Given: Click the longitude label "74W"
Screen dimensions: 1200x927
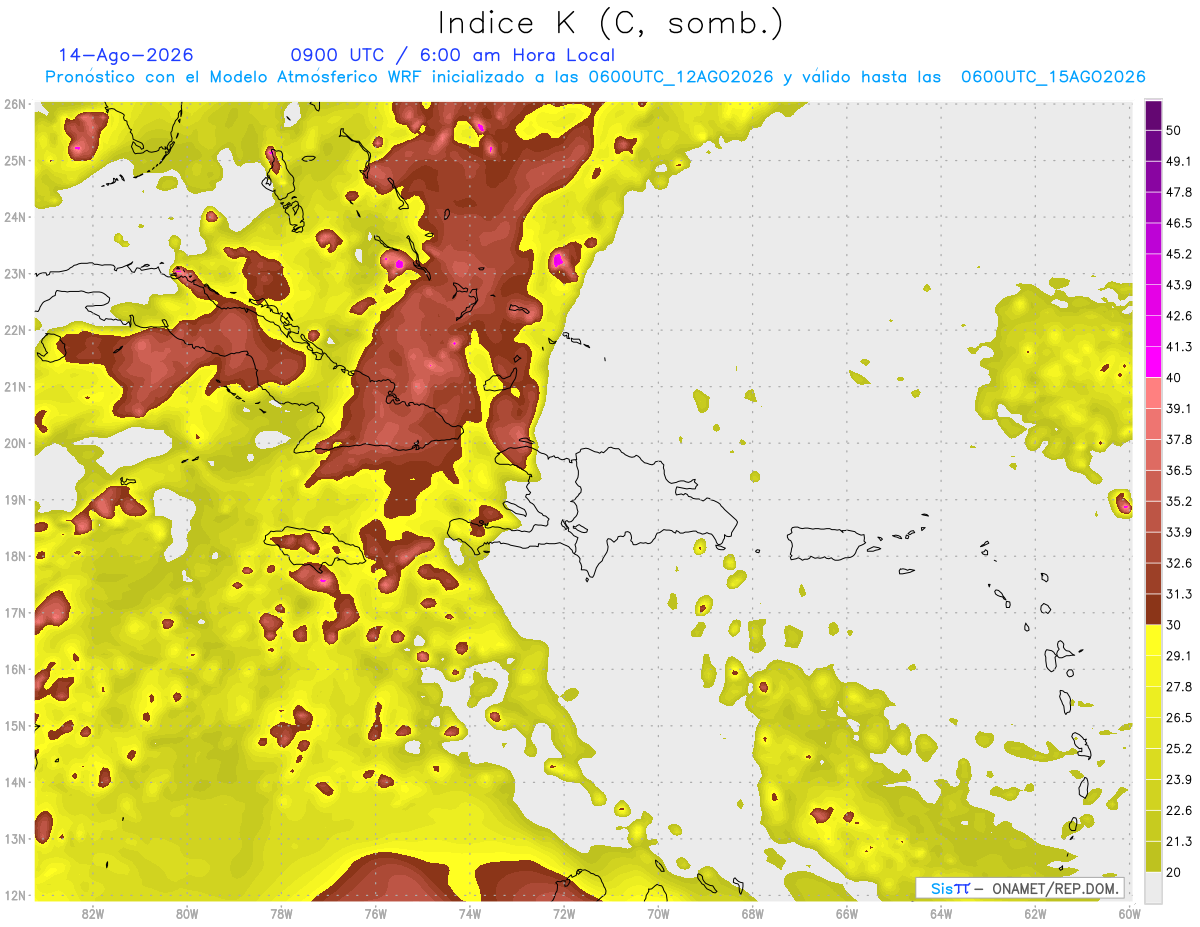Looking at the screenshot, I should tap(470, 913).
